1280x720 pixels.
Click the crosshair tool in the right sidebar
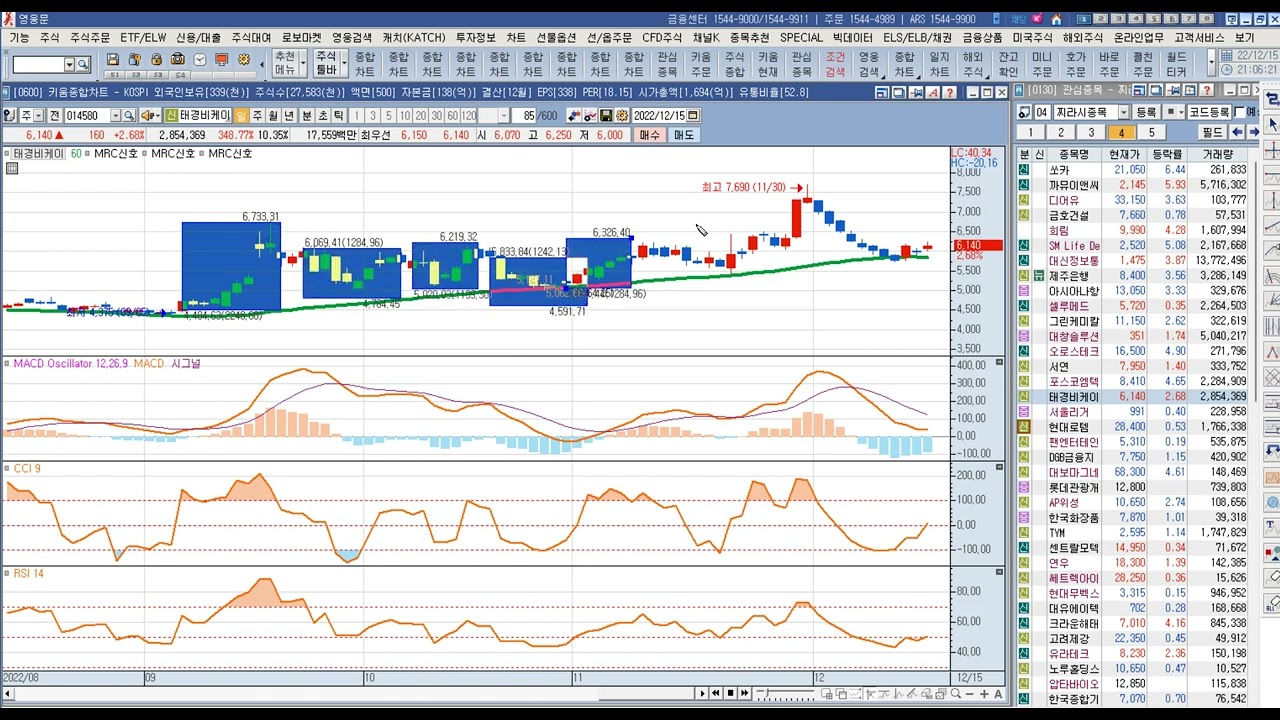click(1272, 150)
